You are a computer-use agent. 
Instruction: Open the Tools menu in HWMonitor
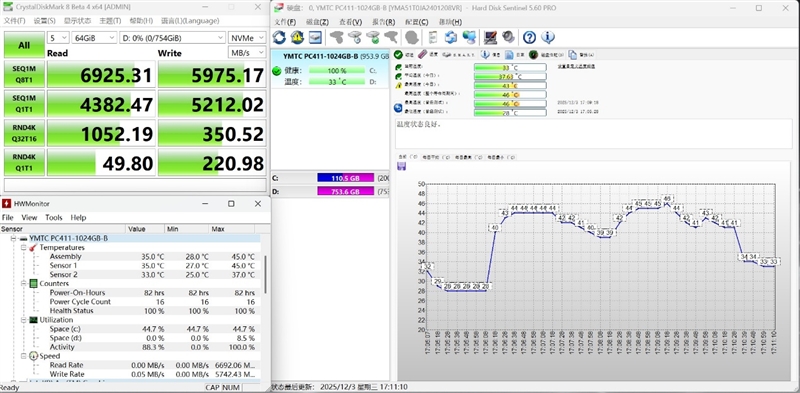(54, 217)
